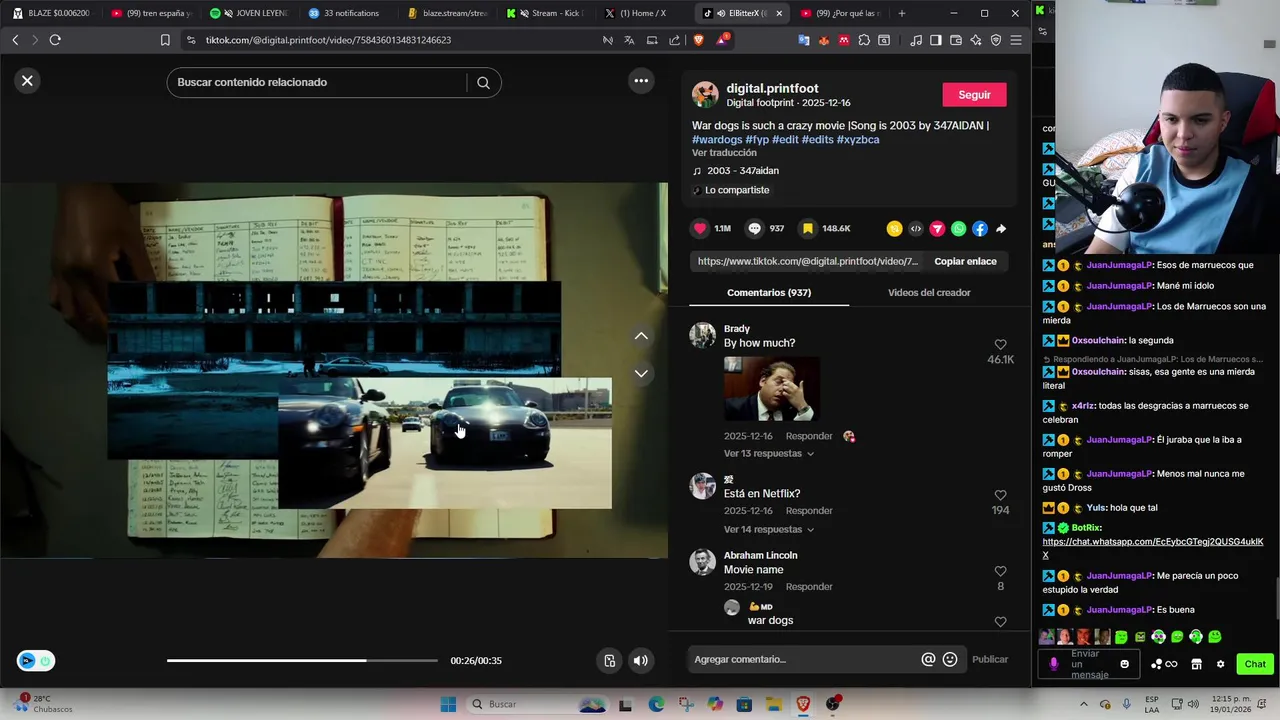Open Brave Leo AI sparkle icon

click(x=976, y=40)
